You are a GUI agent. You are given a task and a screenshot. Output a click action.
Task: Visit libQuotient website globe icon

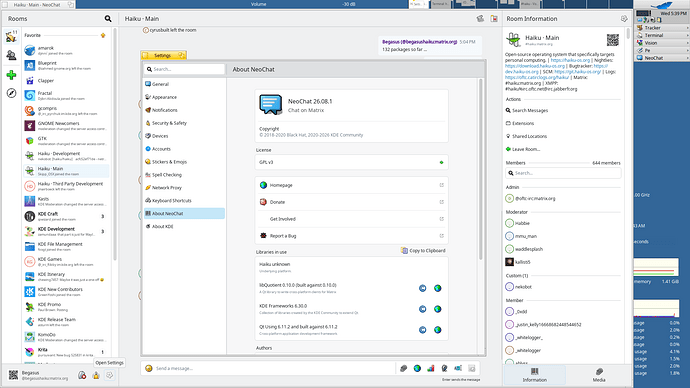click(437, 288)
